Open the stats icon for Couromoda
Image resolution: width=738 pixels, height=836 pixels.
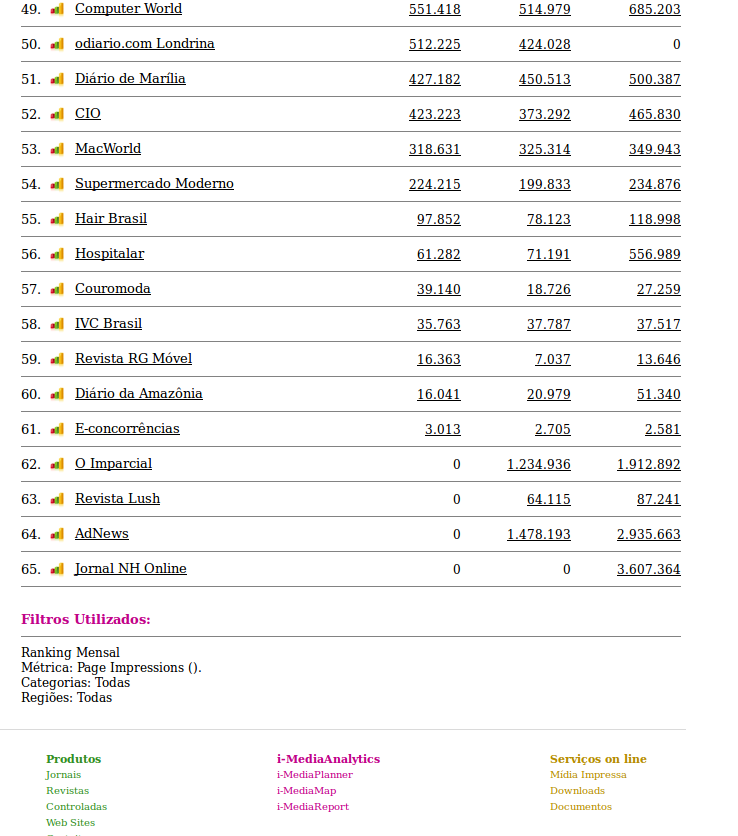pos(57,289)
